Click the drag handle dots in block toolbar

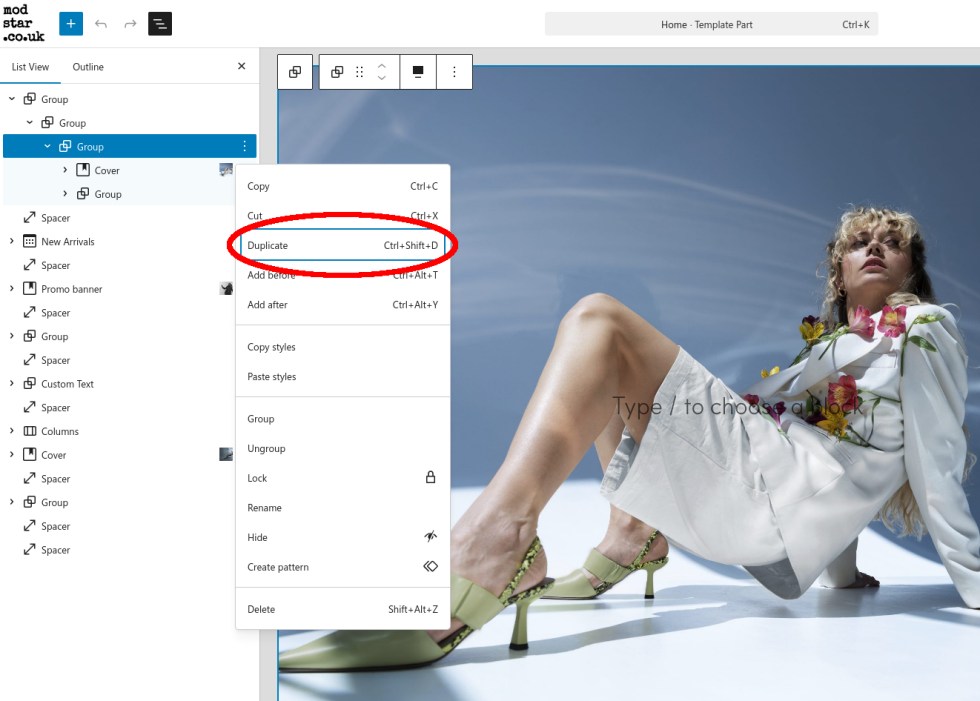pyautogui.click(x=359, y=72)
